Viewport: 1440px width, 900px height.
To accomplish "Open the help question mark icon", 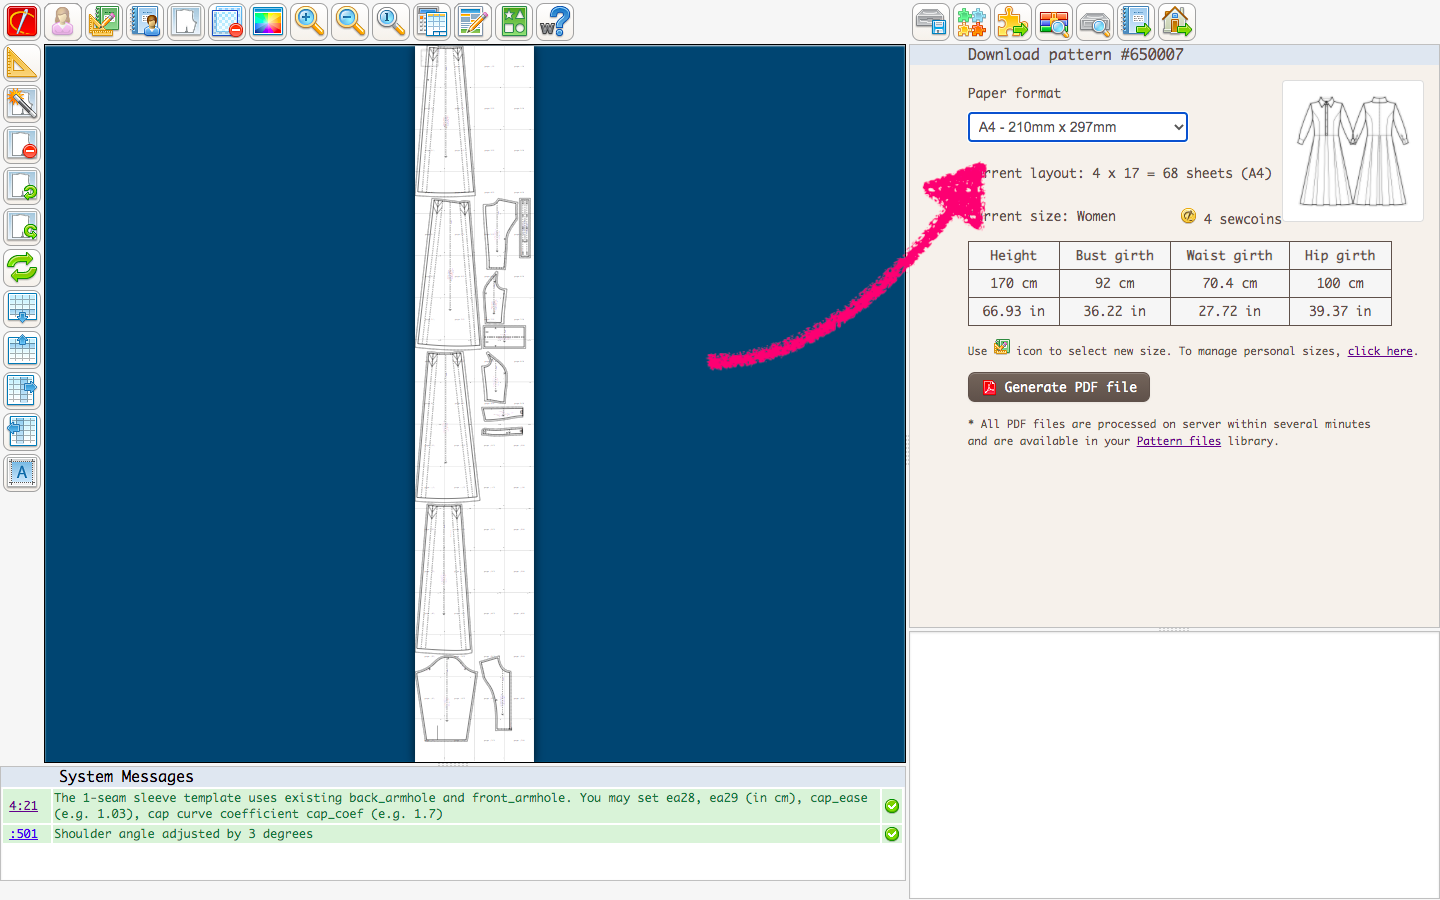I will (555, 21).
